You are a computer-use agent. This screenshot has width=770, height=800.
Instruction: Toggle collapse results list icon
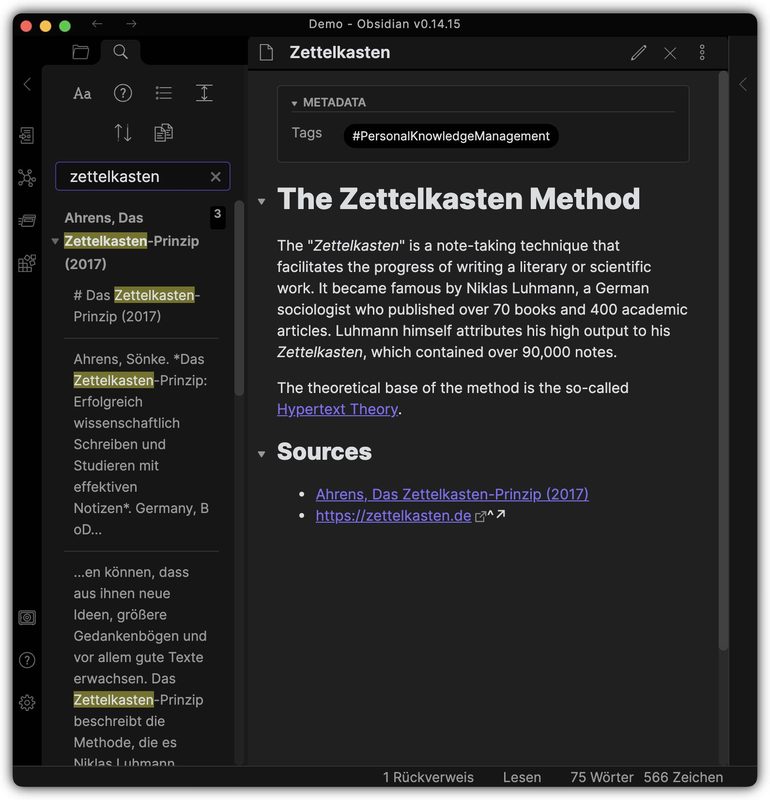[x=163, y=93]
